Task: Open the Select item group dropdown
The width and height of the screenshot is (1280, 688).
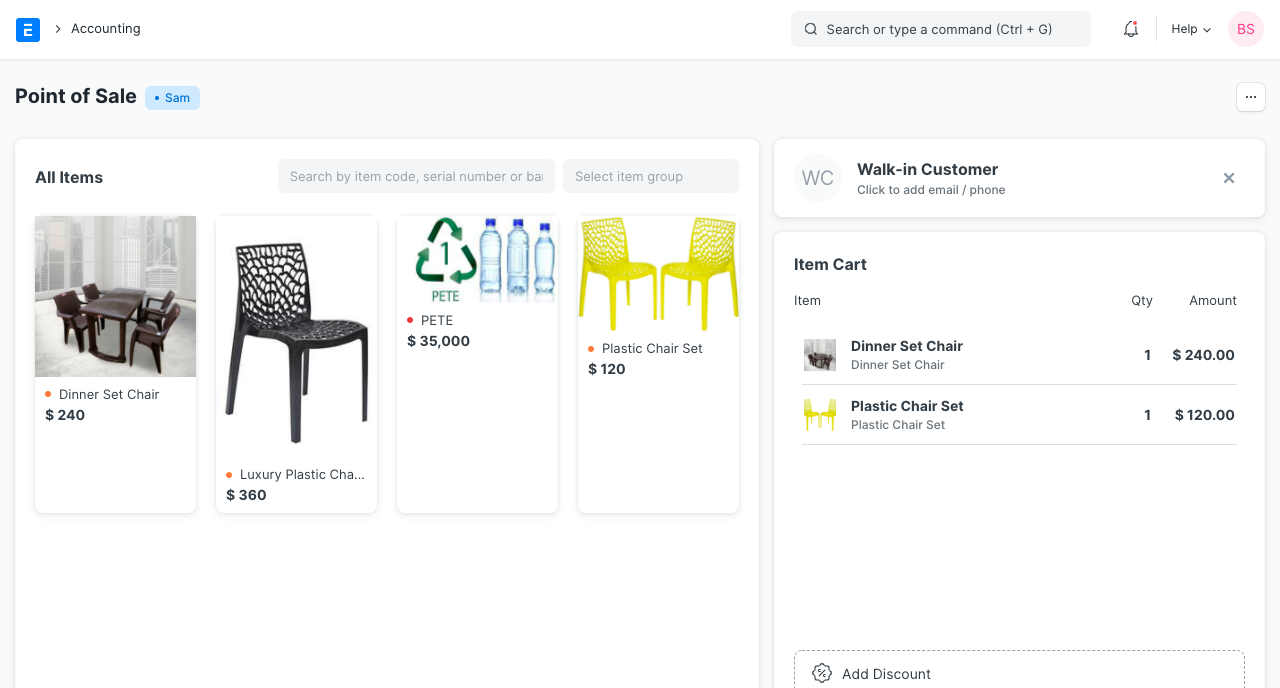Action: click(x=650, y=176)
